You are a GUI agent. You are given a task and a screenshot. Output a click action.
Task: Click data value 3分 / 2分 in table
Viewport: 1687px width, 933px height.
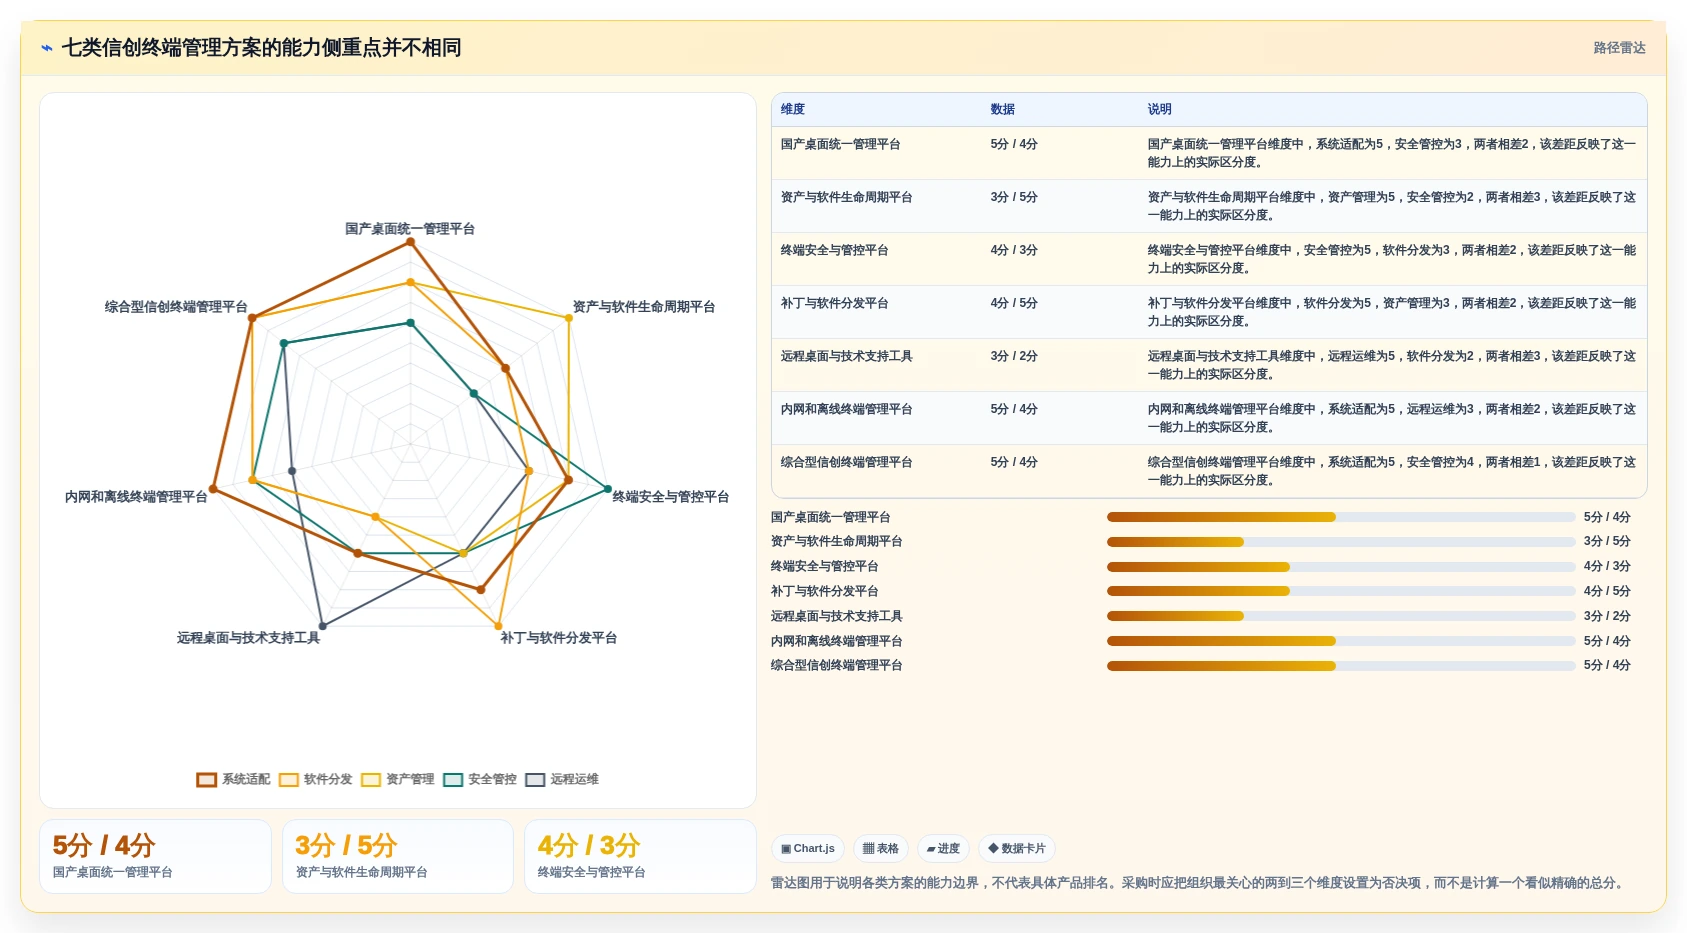[x=1014, y=356]
